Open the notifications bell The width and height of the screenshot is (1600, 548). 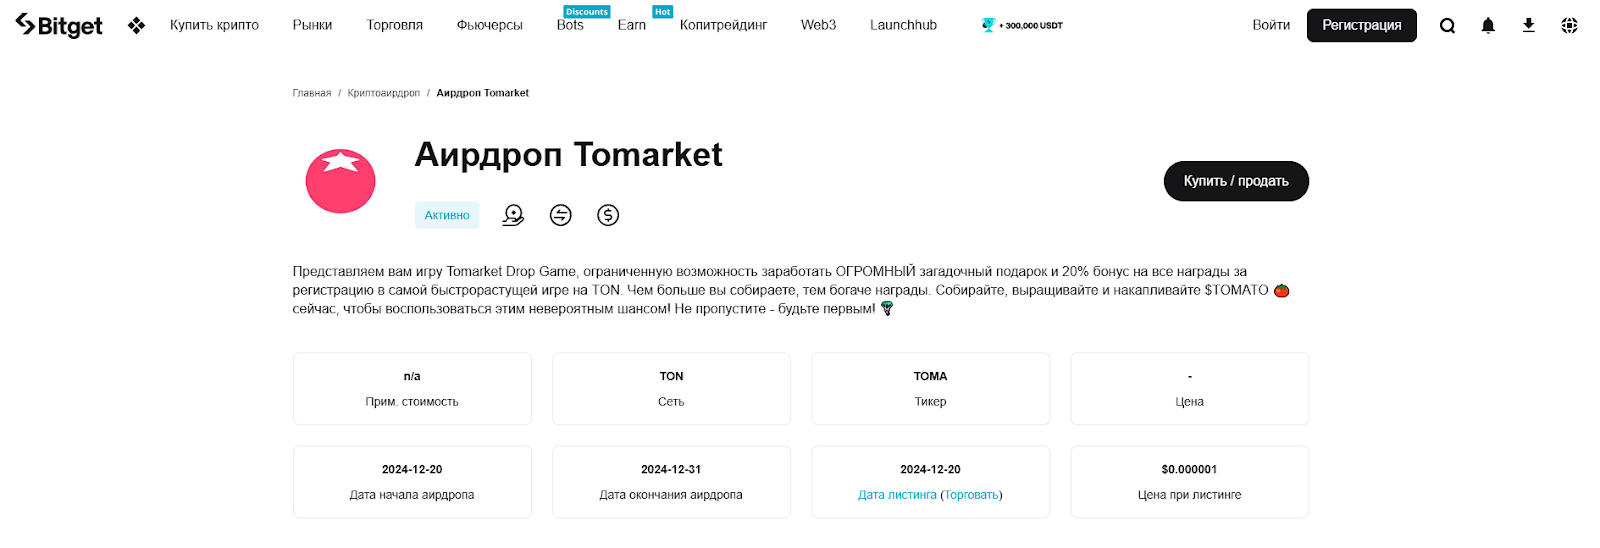[1488, 26]
